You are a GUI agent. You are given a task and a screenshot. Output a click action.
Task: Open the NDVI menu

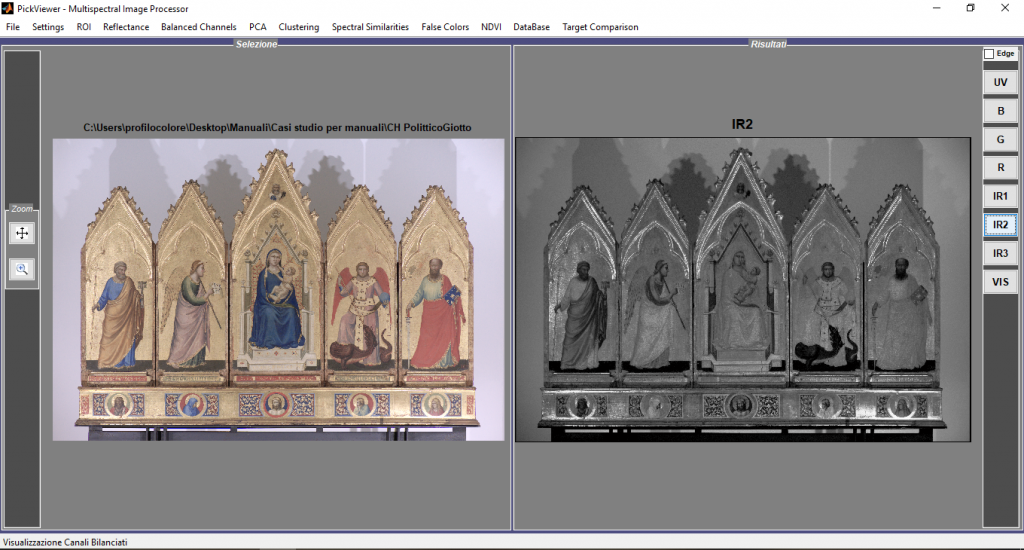pyautogui.click(x=491, y=27)
